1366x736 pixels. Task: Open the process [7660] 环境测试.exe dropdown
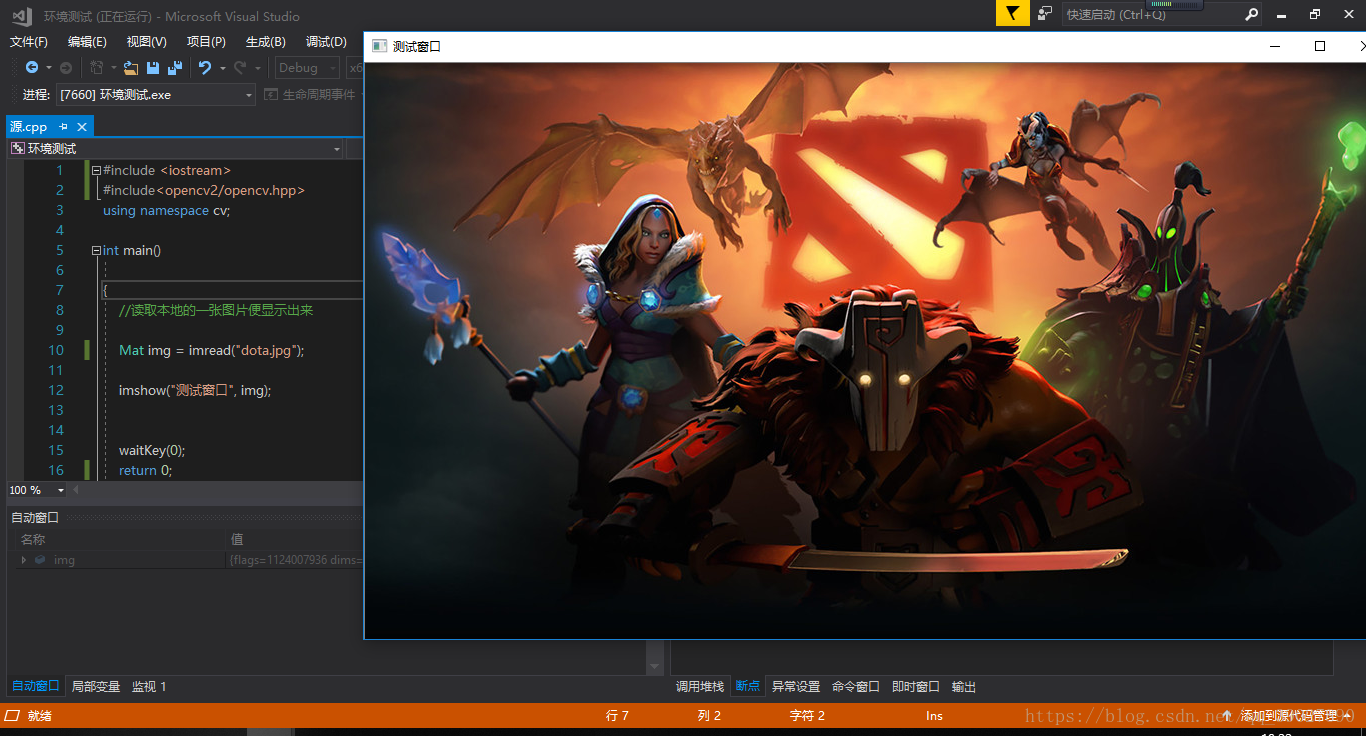point(249,94)
